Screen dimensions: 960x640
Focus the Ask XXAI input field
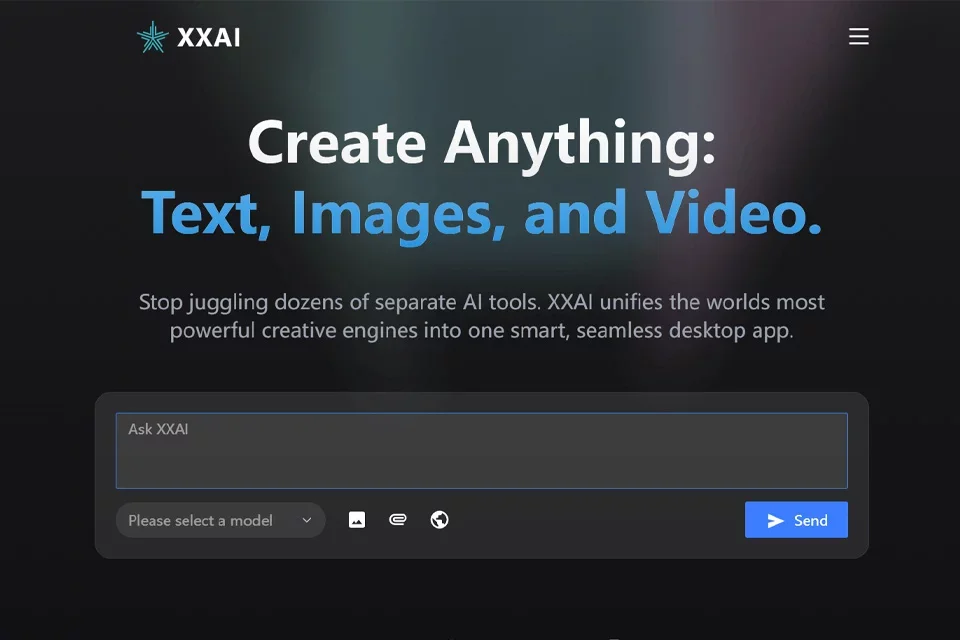pyautogui.click(x=482, y=451)
